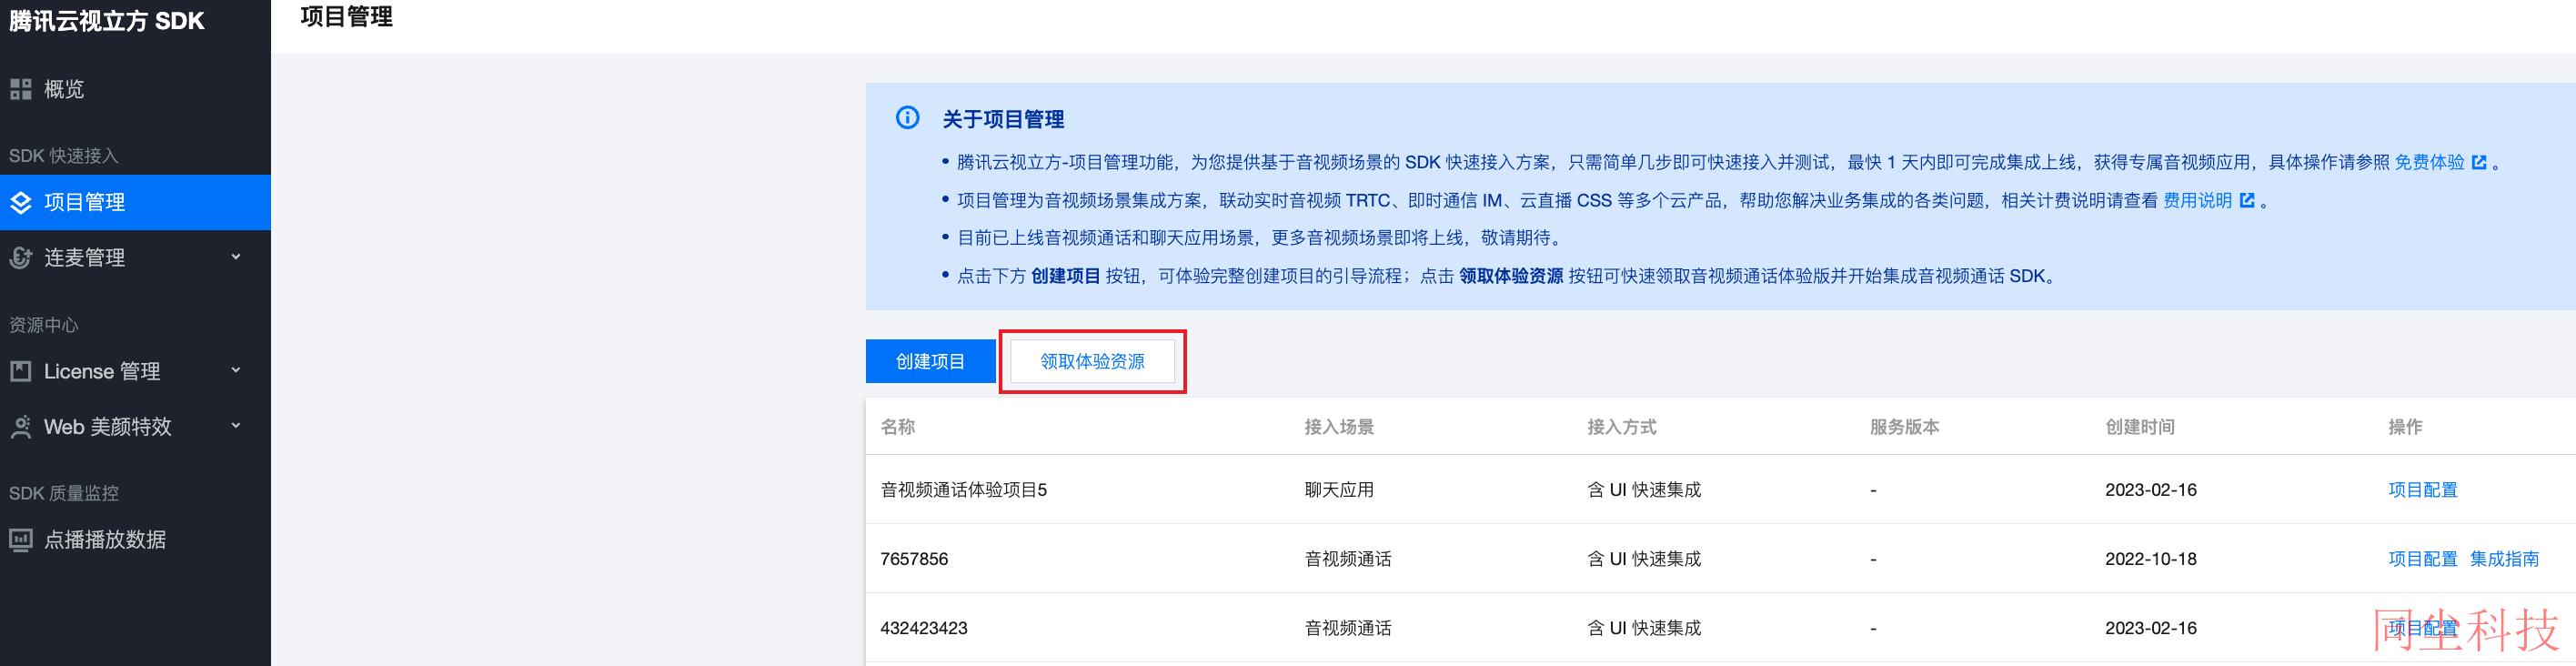Image resolution: width=2576 pixels, height=666 pixels.
Task: Click date 2023-02-16 in 432423423 row
Action: click(x=2151, y=628)
